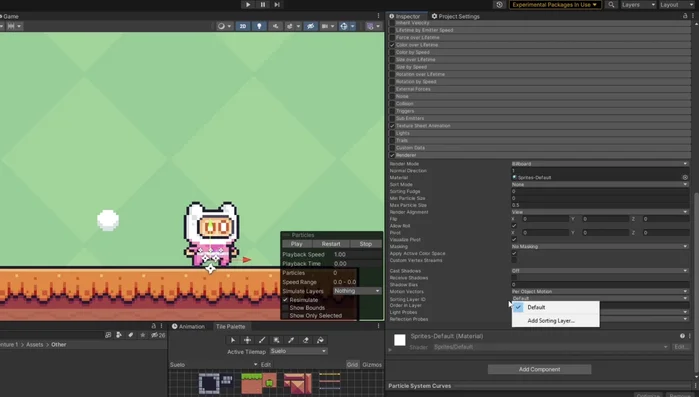Click the Sprites-Default material white color preview

(x=400, y=340)
